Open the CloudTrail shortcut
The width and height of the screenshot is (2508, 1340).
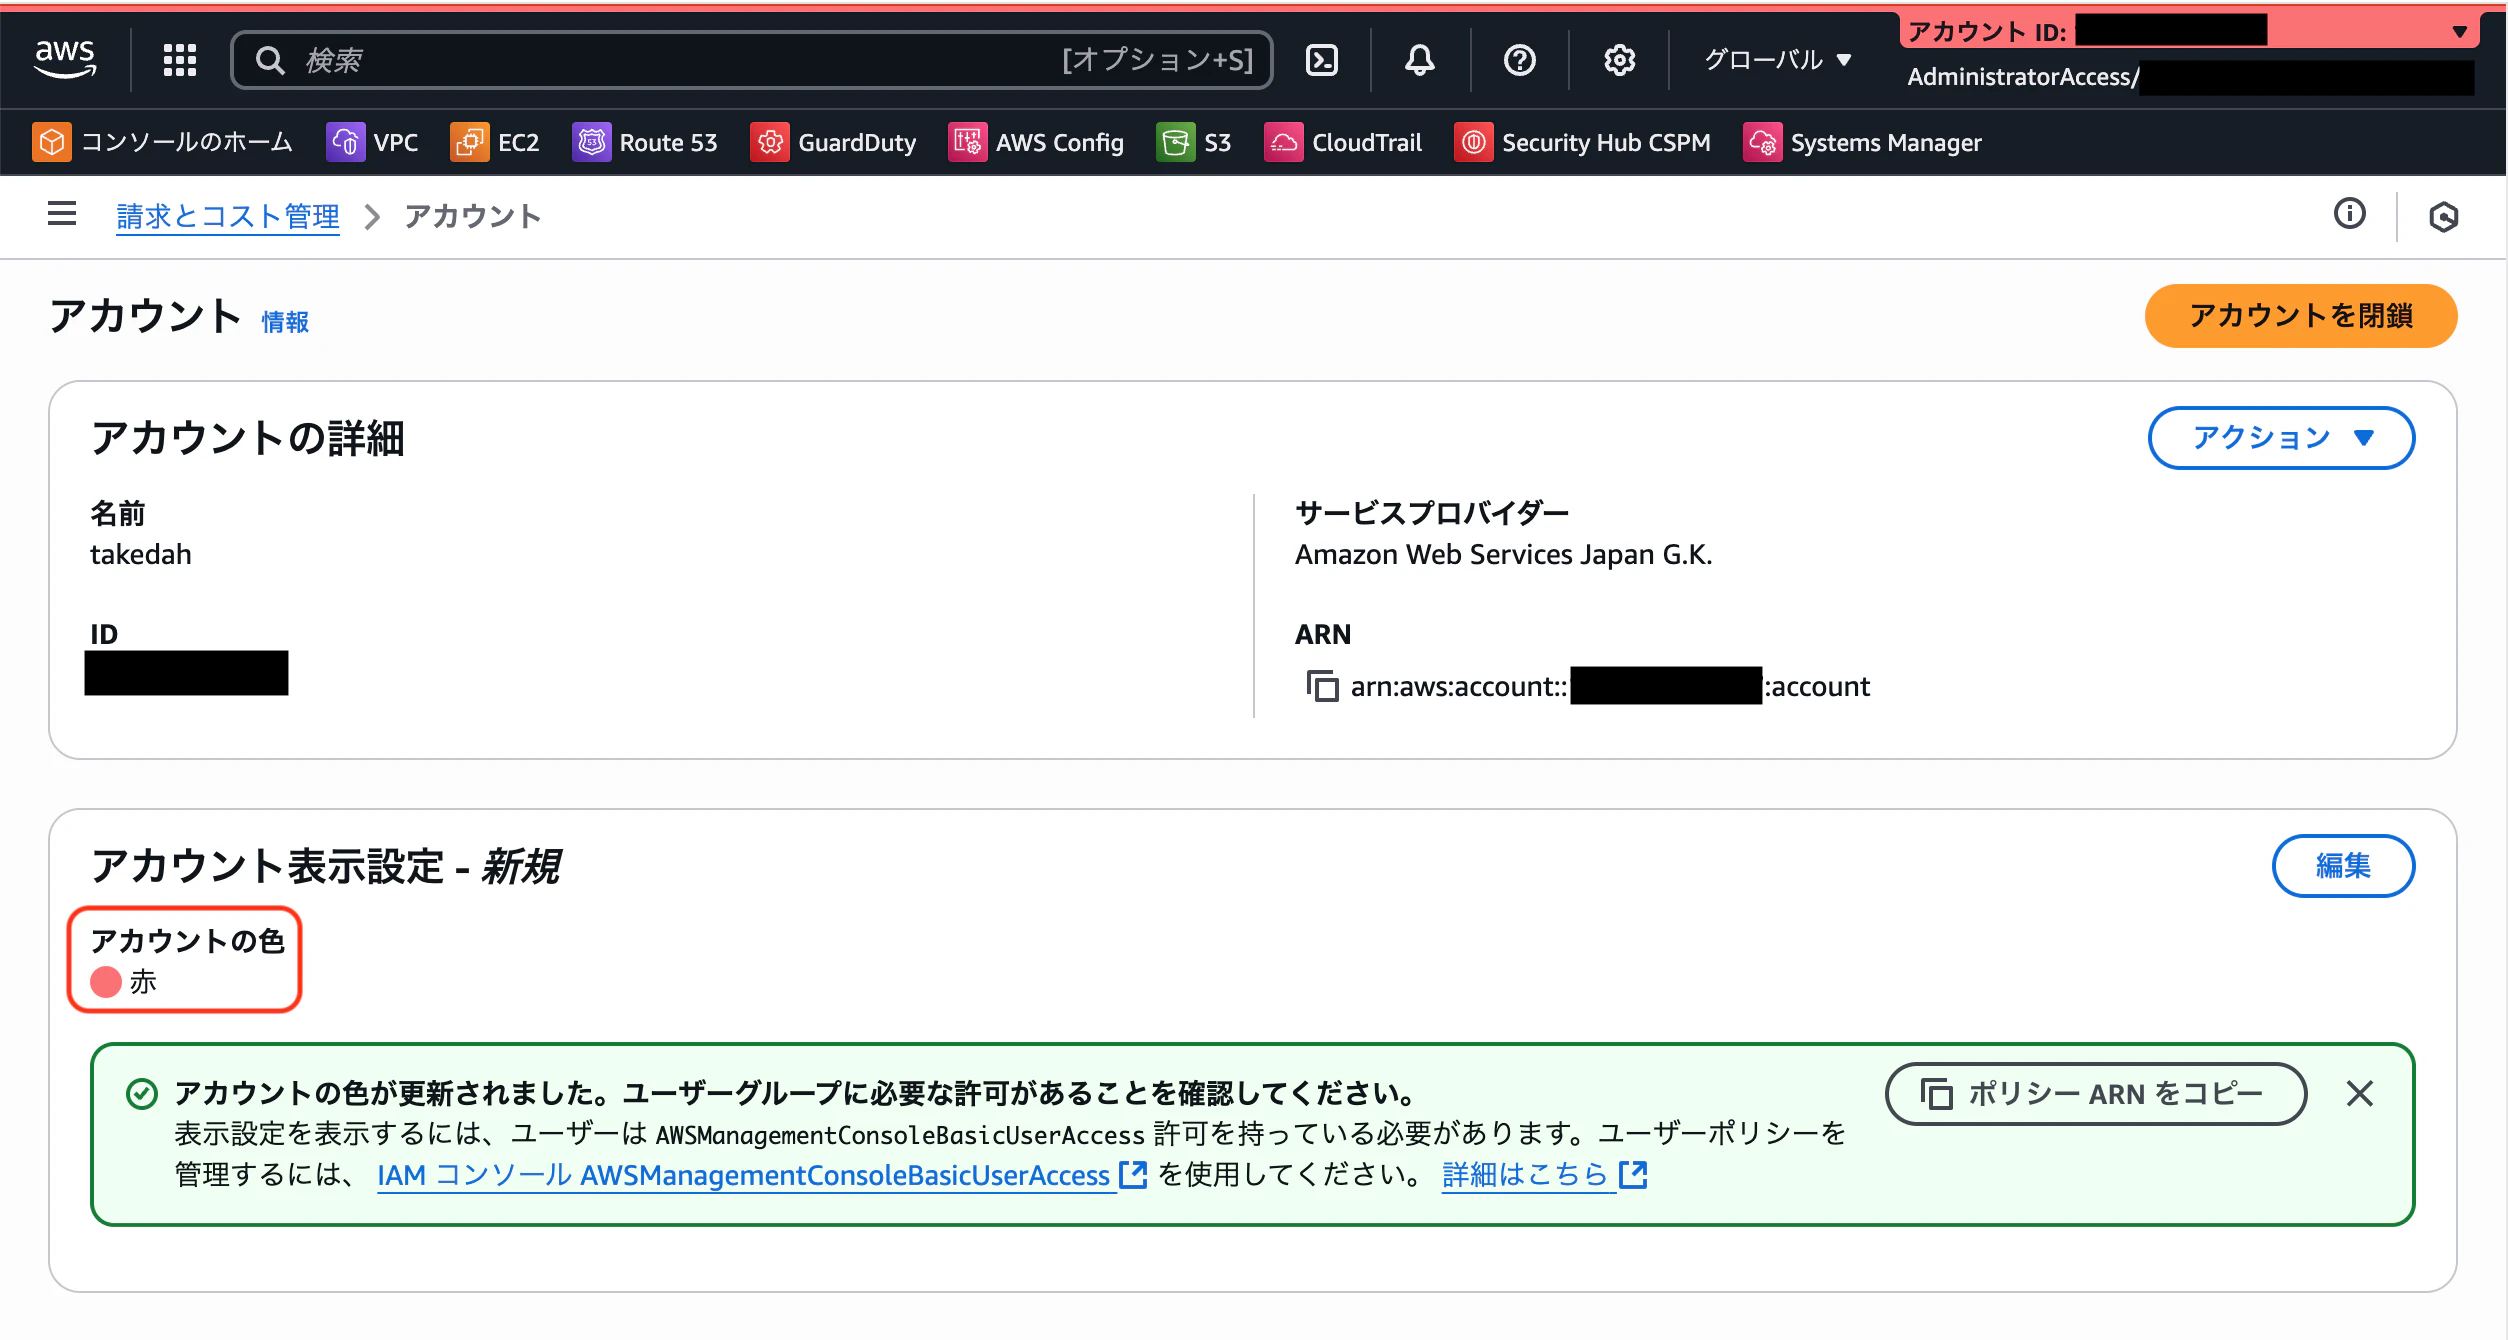[x=1343, y=142]
